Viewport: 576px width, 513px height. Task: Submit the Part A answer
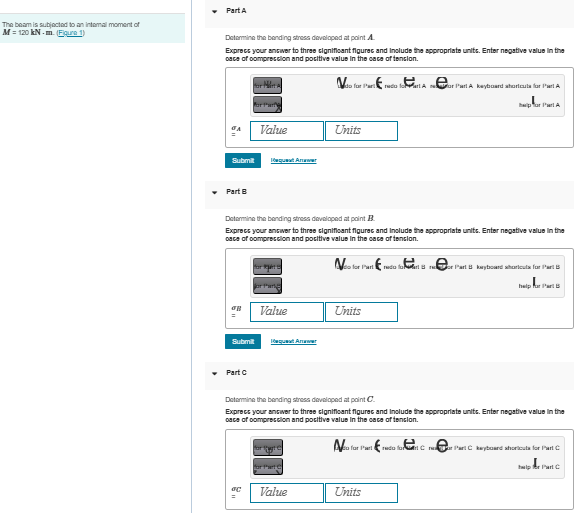pos(243,161)
